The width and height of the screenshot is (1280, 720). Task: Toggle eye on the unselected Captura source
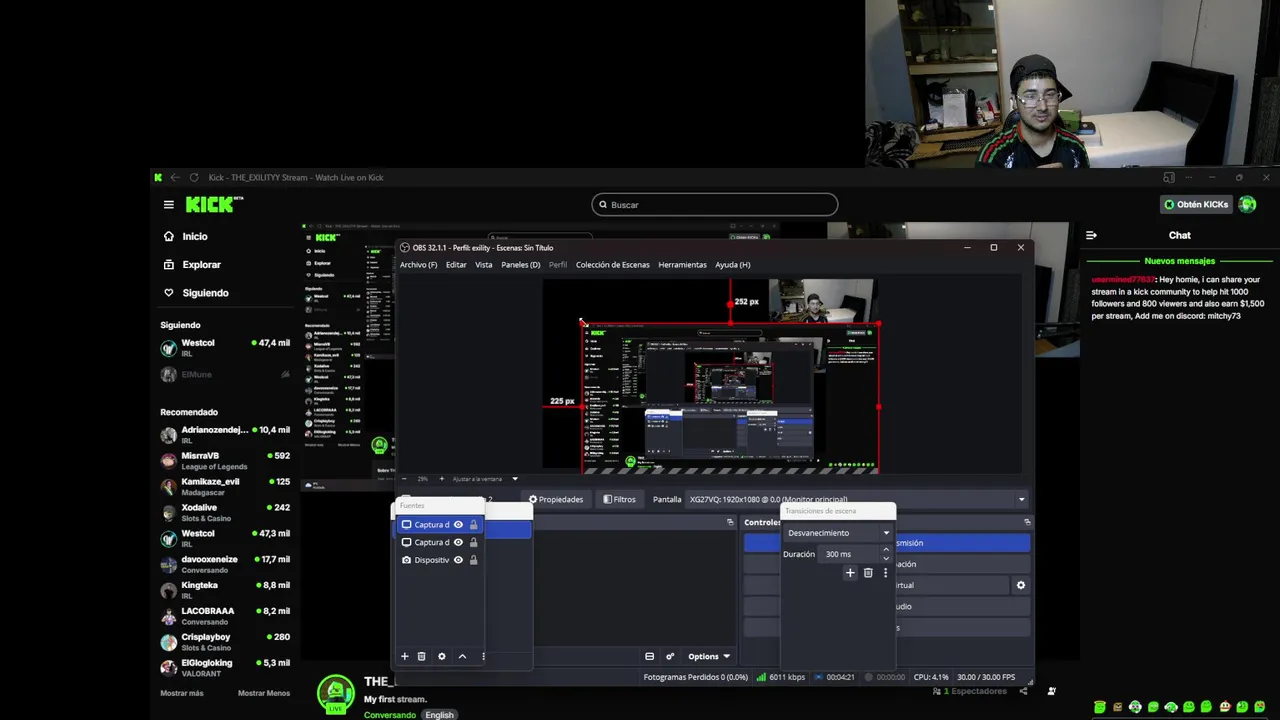tap(458, 542)
